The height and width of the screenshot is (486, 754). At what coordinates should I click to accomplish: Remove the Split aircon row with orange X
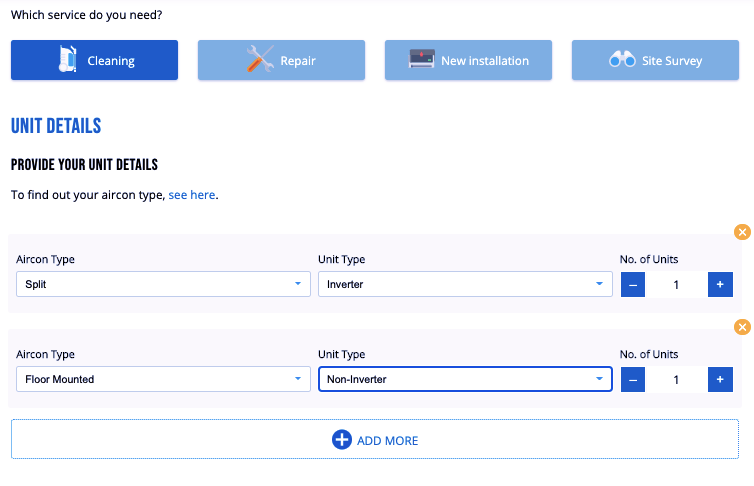click(742, 232)
